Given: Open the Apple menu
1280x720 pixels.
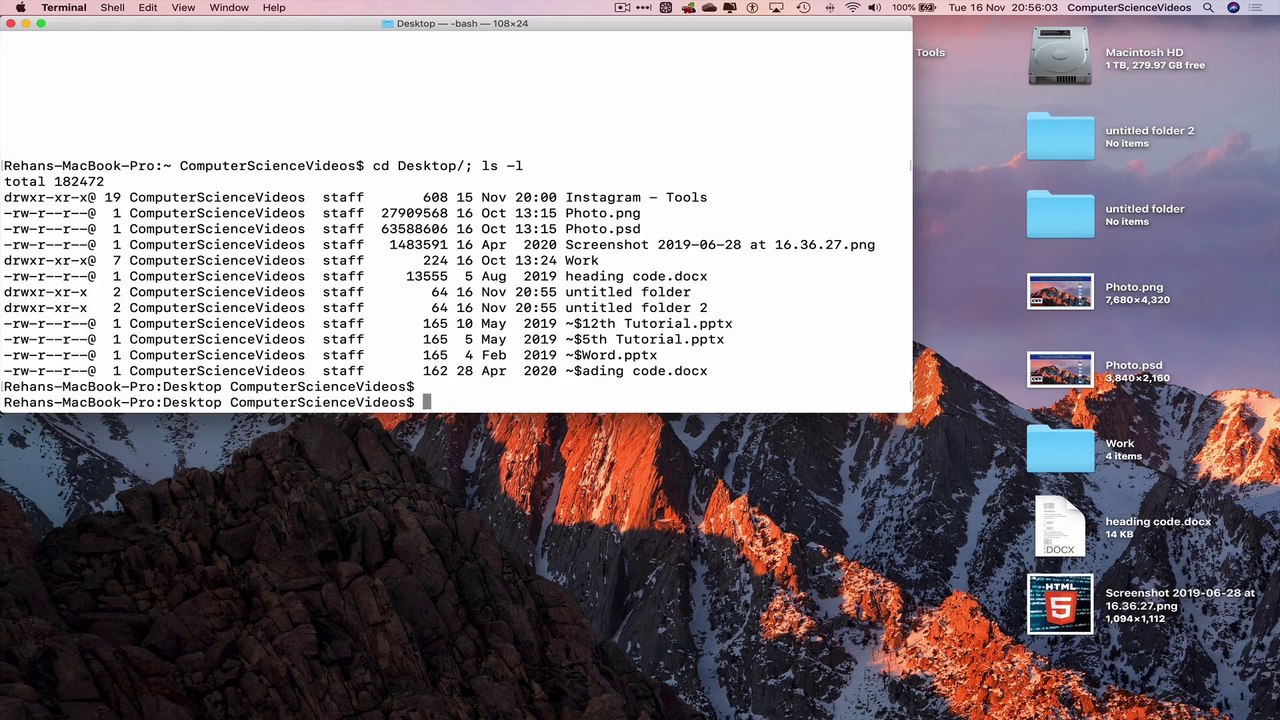Looking at the screenshot, I should (x=20, y=7).
